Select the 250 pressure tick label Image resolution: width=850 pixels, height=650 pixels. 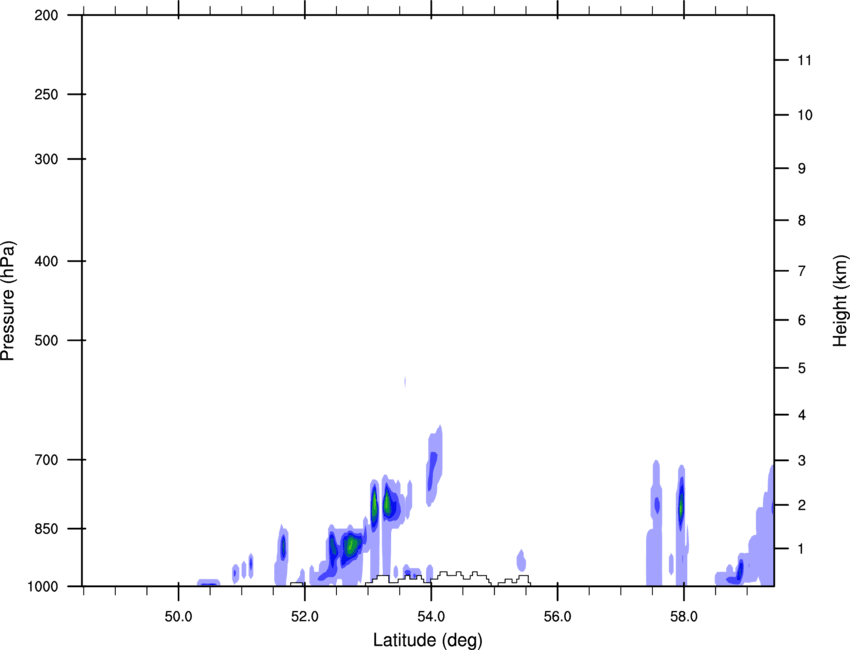point(46,94)
